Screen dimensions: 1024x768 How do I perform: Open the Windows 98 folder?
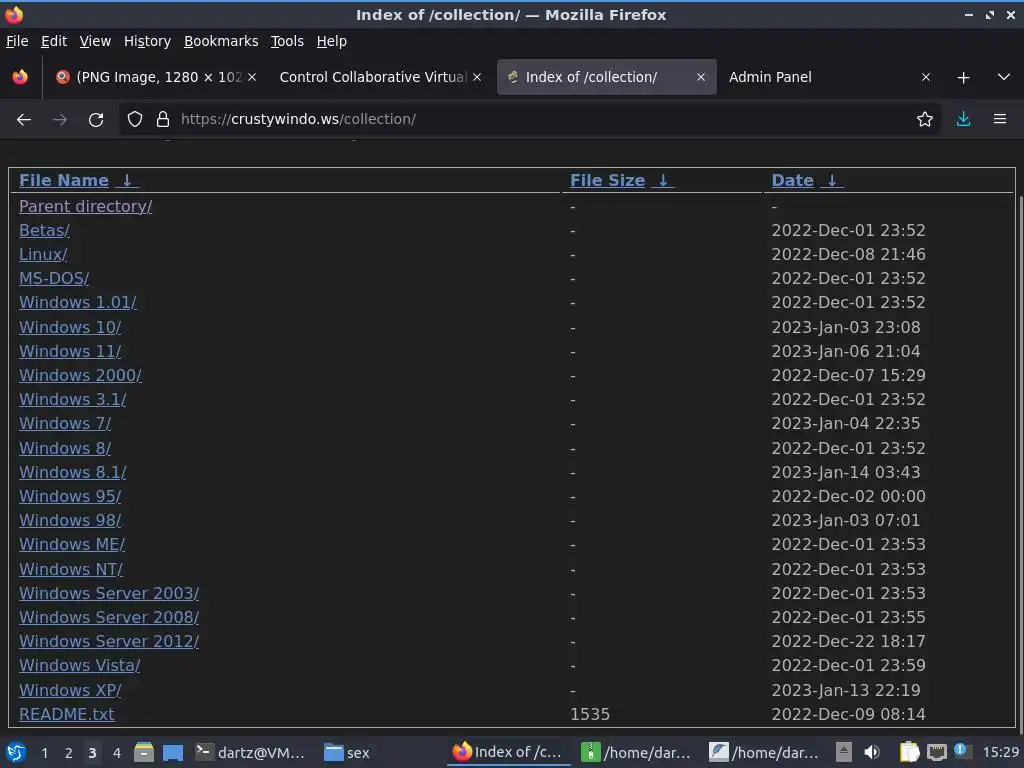tap(70, 520)
